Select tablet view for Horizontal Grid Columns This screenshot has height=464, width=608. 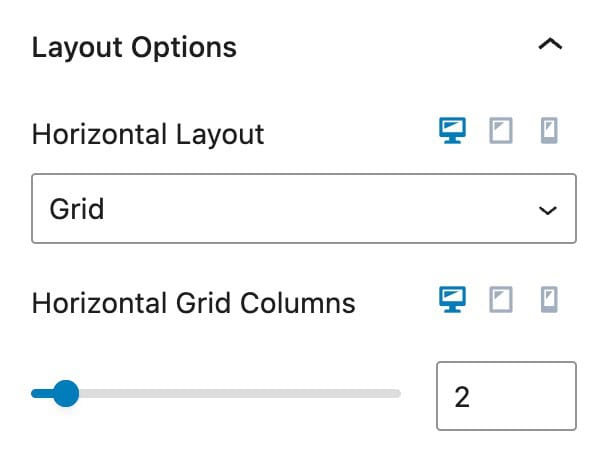click(x=501, y=299)
